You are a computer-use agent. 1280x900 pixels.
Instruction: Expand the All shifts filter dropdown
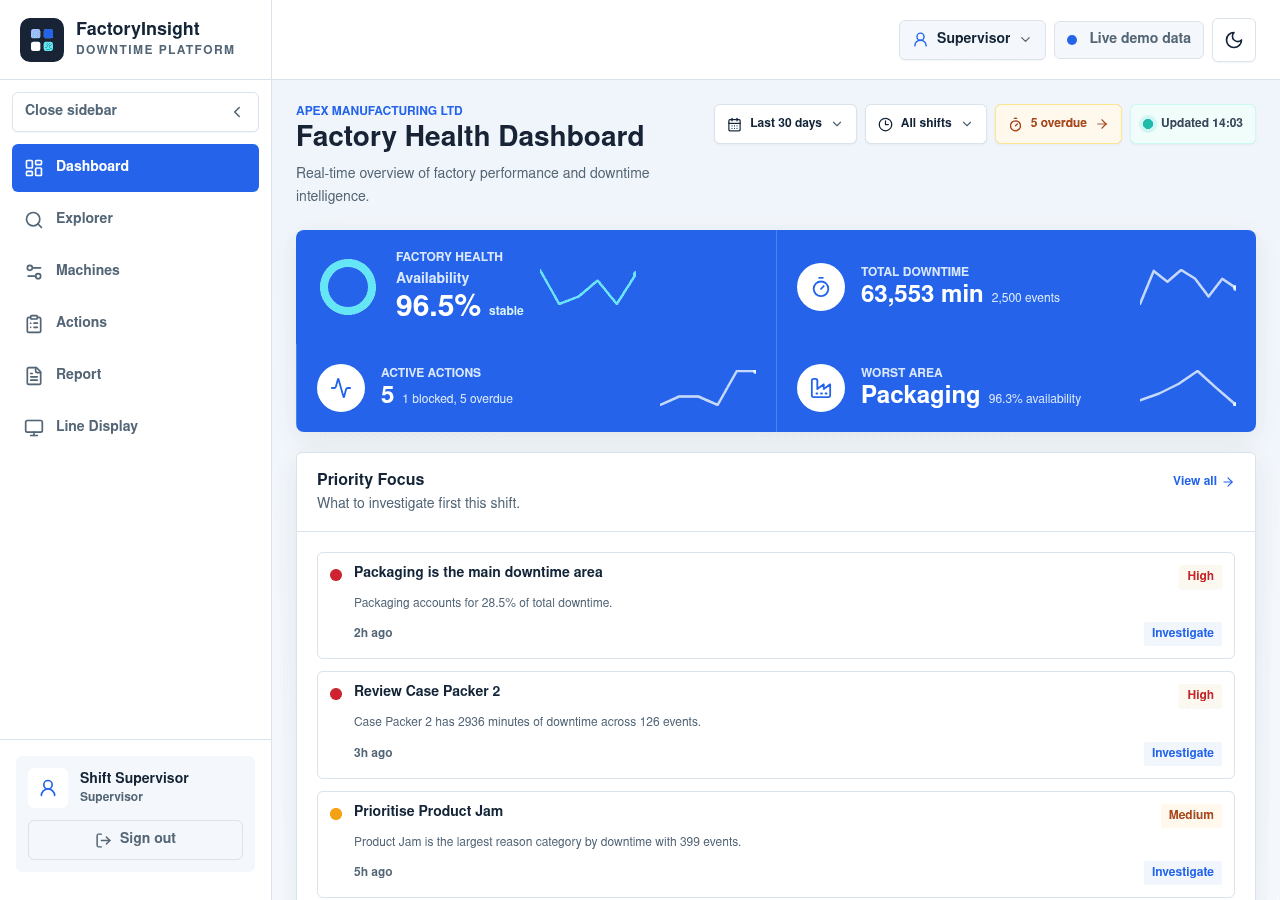[x=925, y=124]
